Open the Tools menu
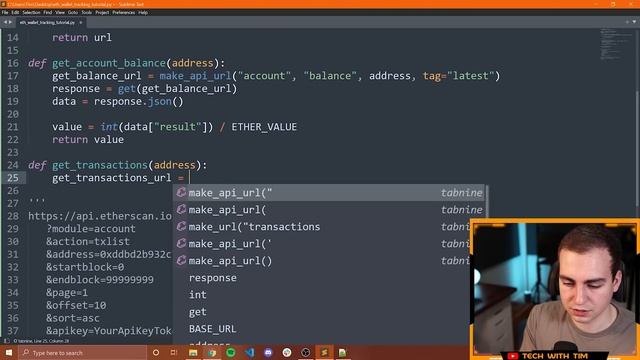 click(87, 13)
